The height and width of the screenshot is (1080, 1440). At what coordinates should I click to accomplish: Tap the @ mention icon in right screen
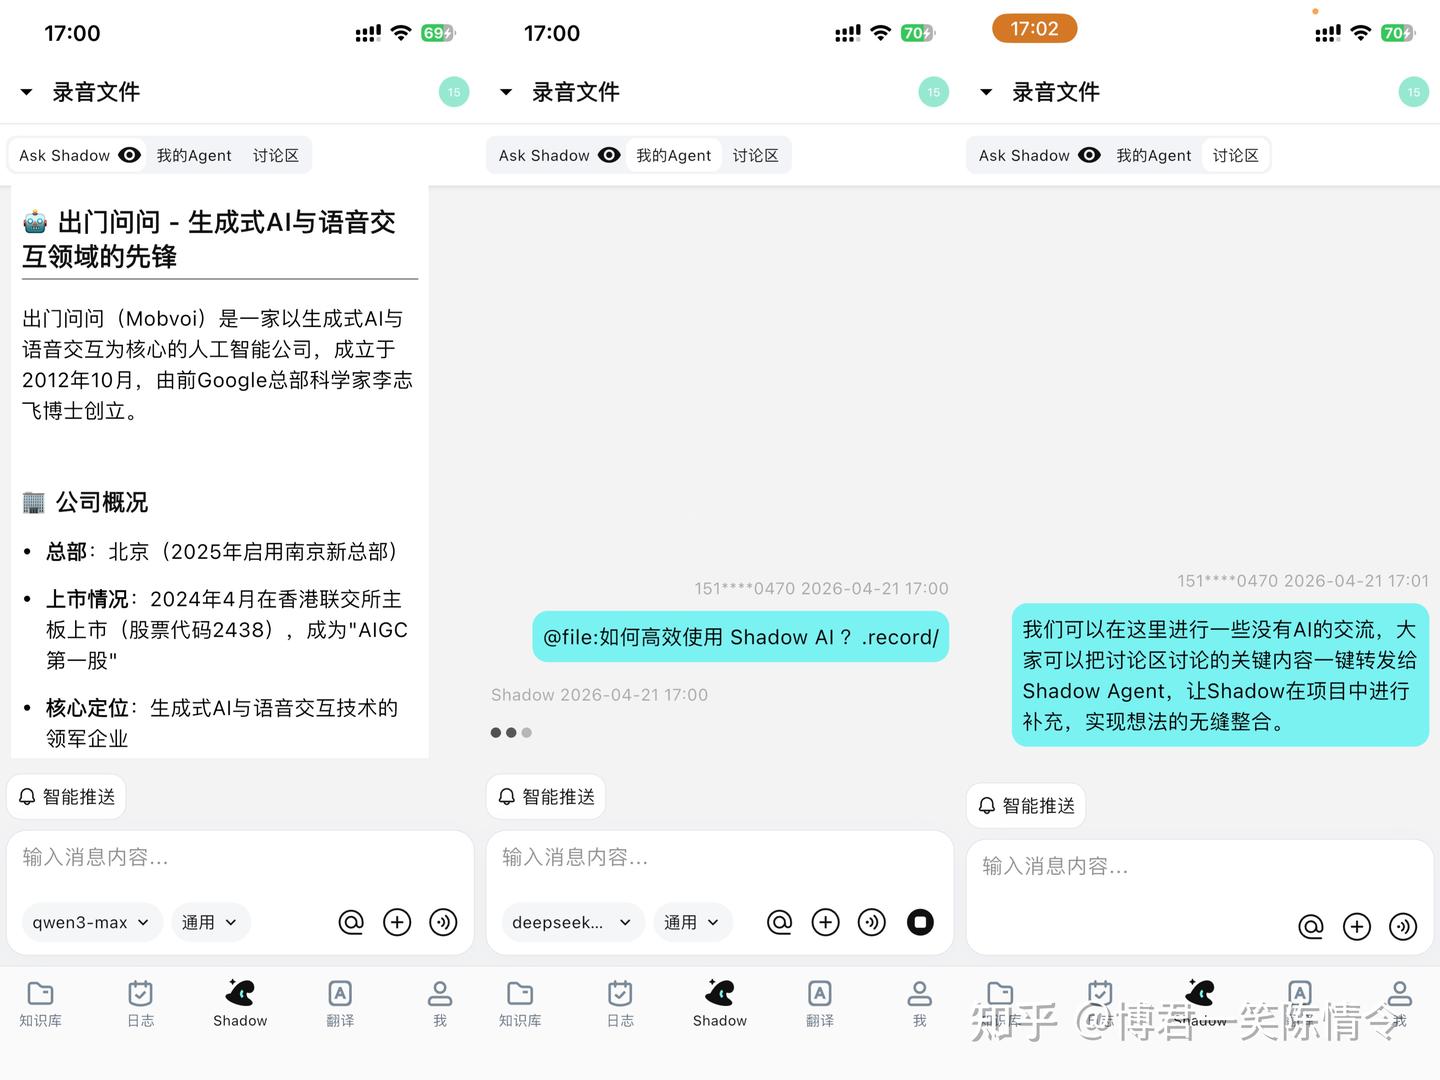[1311, 927]
